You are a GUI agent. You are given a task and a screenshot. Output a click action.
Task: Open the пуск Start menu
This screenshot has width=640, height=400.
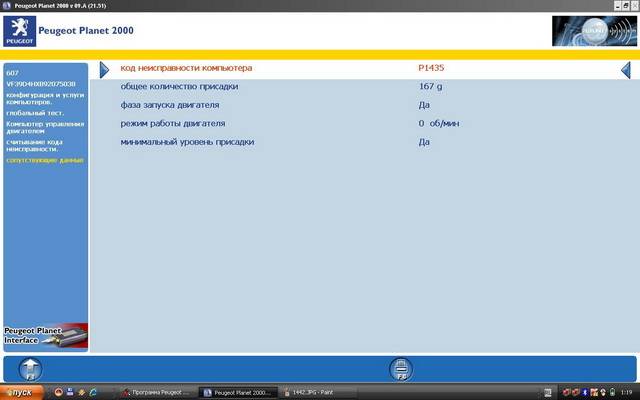tap(21, 392)
